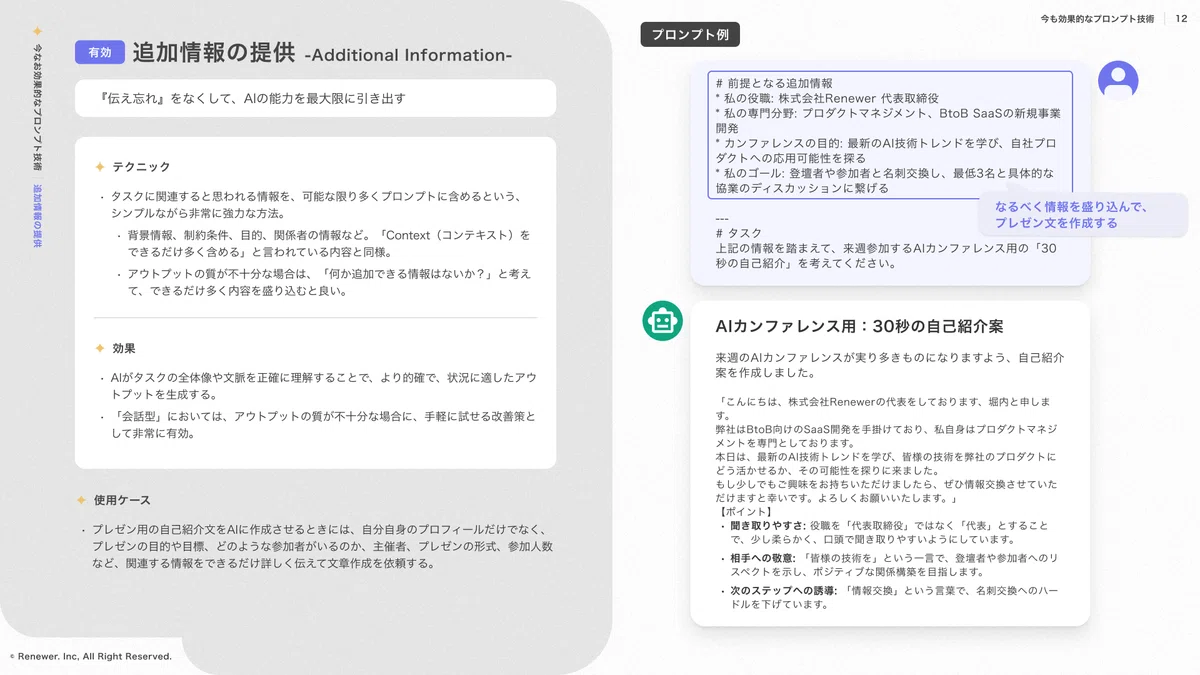This screenshot has height=675, width=1200.
Task: Click the heading AIカンファレンス用:30秒の自己紹介案
Action: click(859, 326)
